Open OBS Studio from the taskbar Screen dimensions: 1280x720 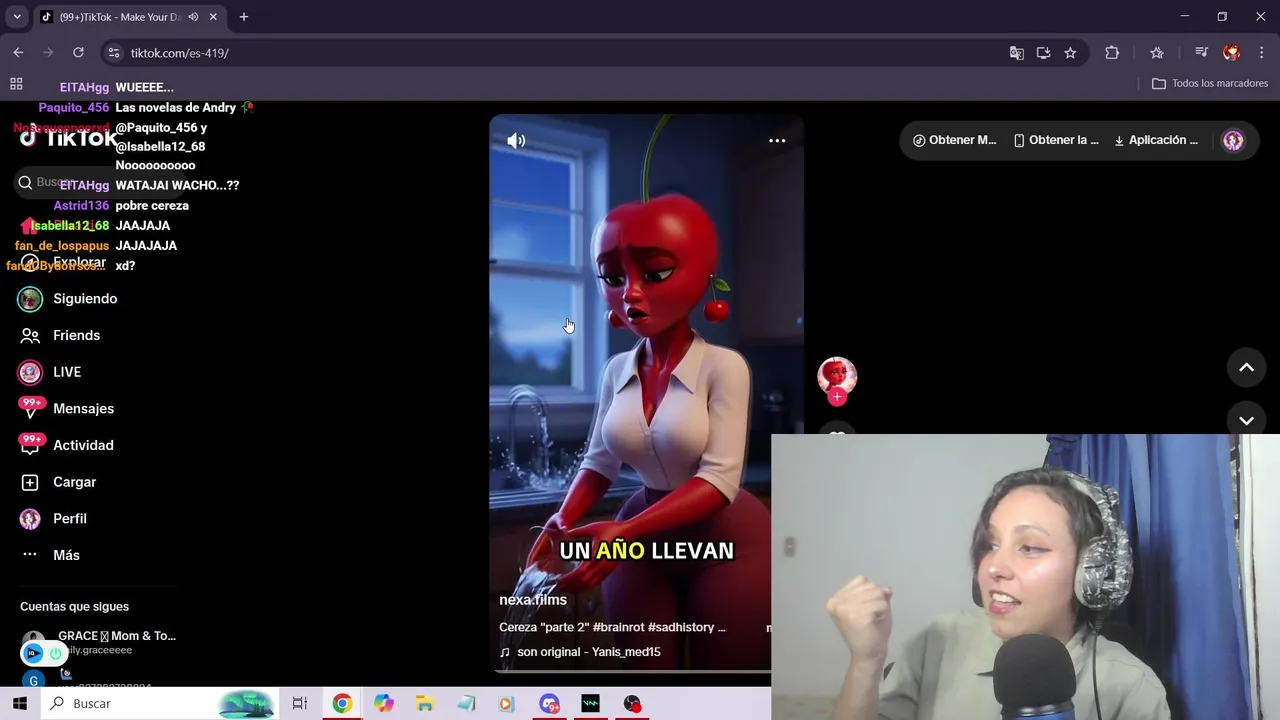click(632, 704)
